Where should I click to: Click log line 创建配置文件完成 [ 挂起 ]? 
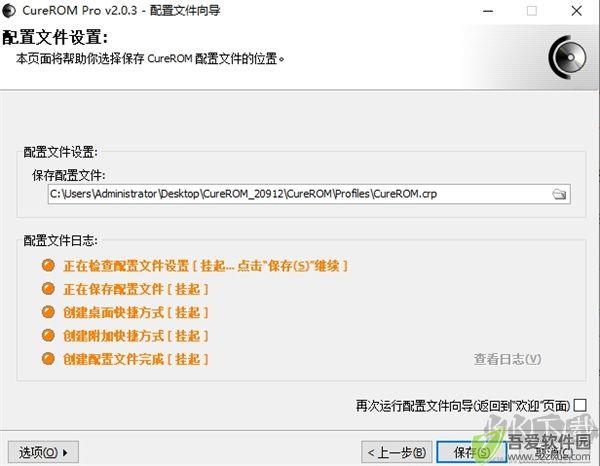[135, 359]
